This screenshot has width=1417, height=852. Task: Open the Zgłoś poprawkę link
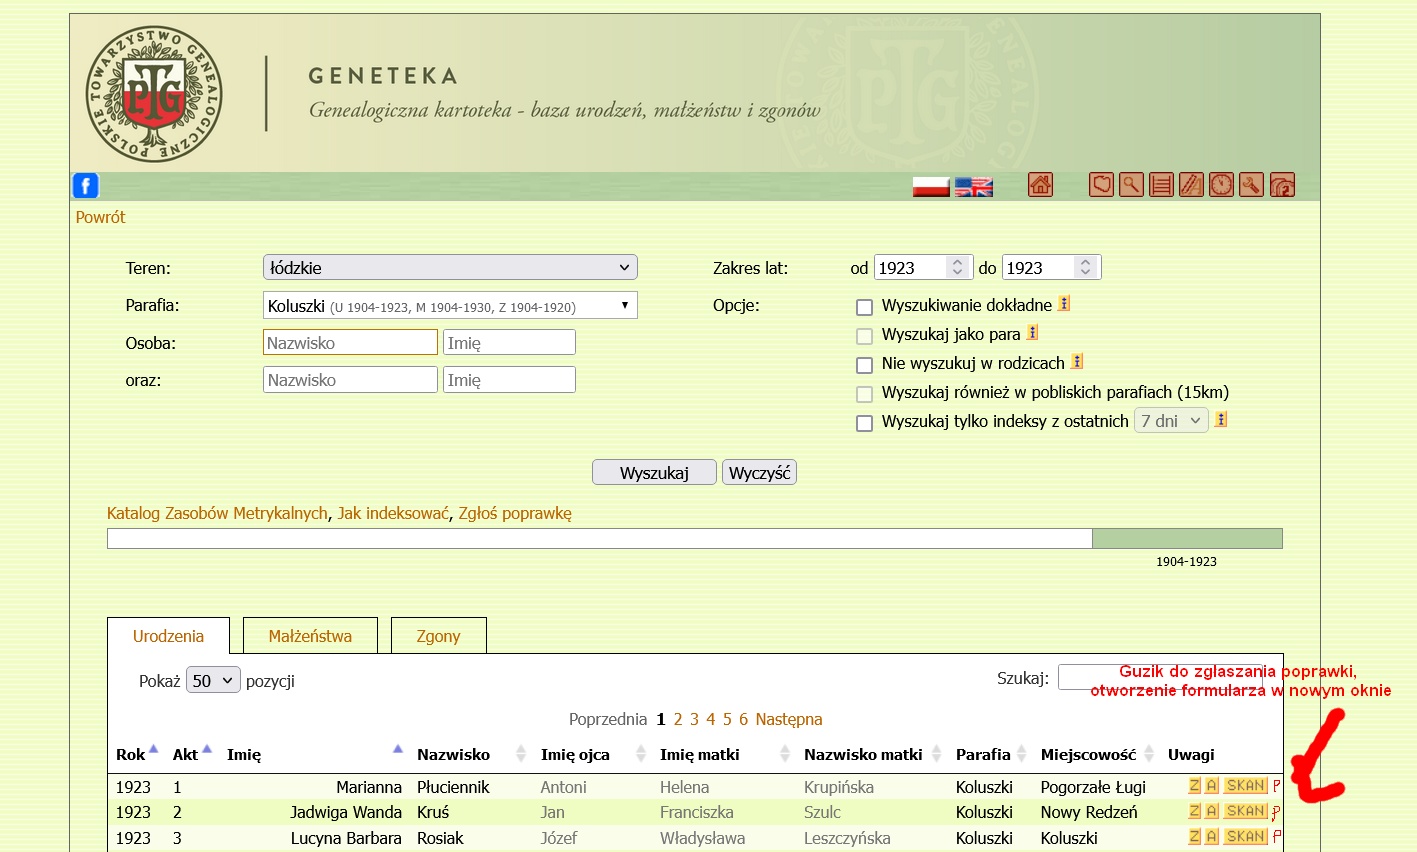coord(515,513)
